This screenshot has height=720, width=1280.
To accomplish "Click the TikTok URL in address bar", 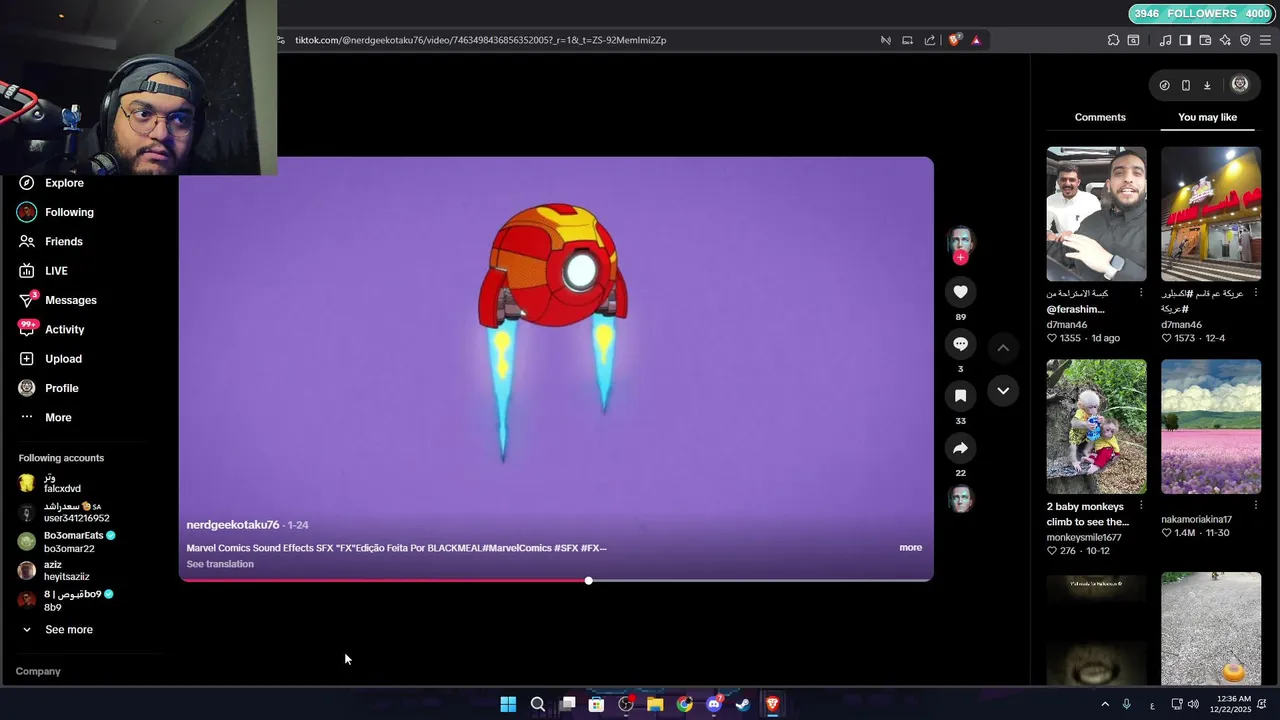I will coord(480,40).
